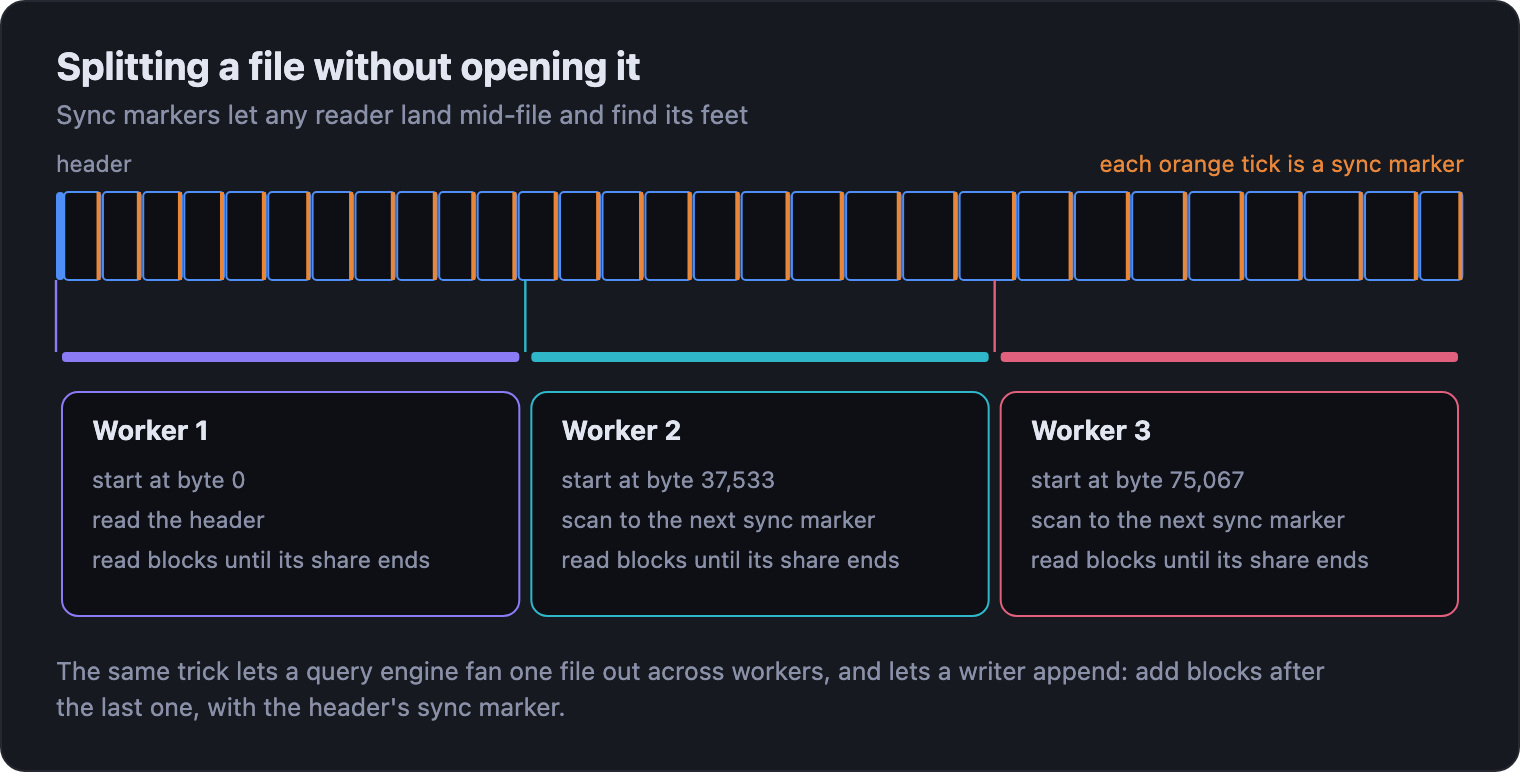The width and height of the screenshot is (1520, 772).
Task: Click 'read the header' line
Action: (178, 520)
